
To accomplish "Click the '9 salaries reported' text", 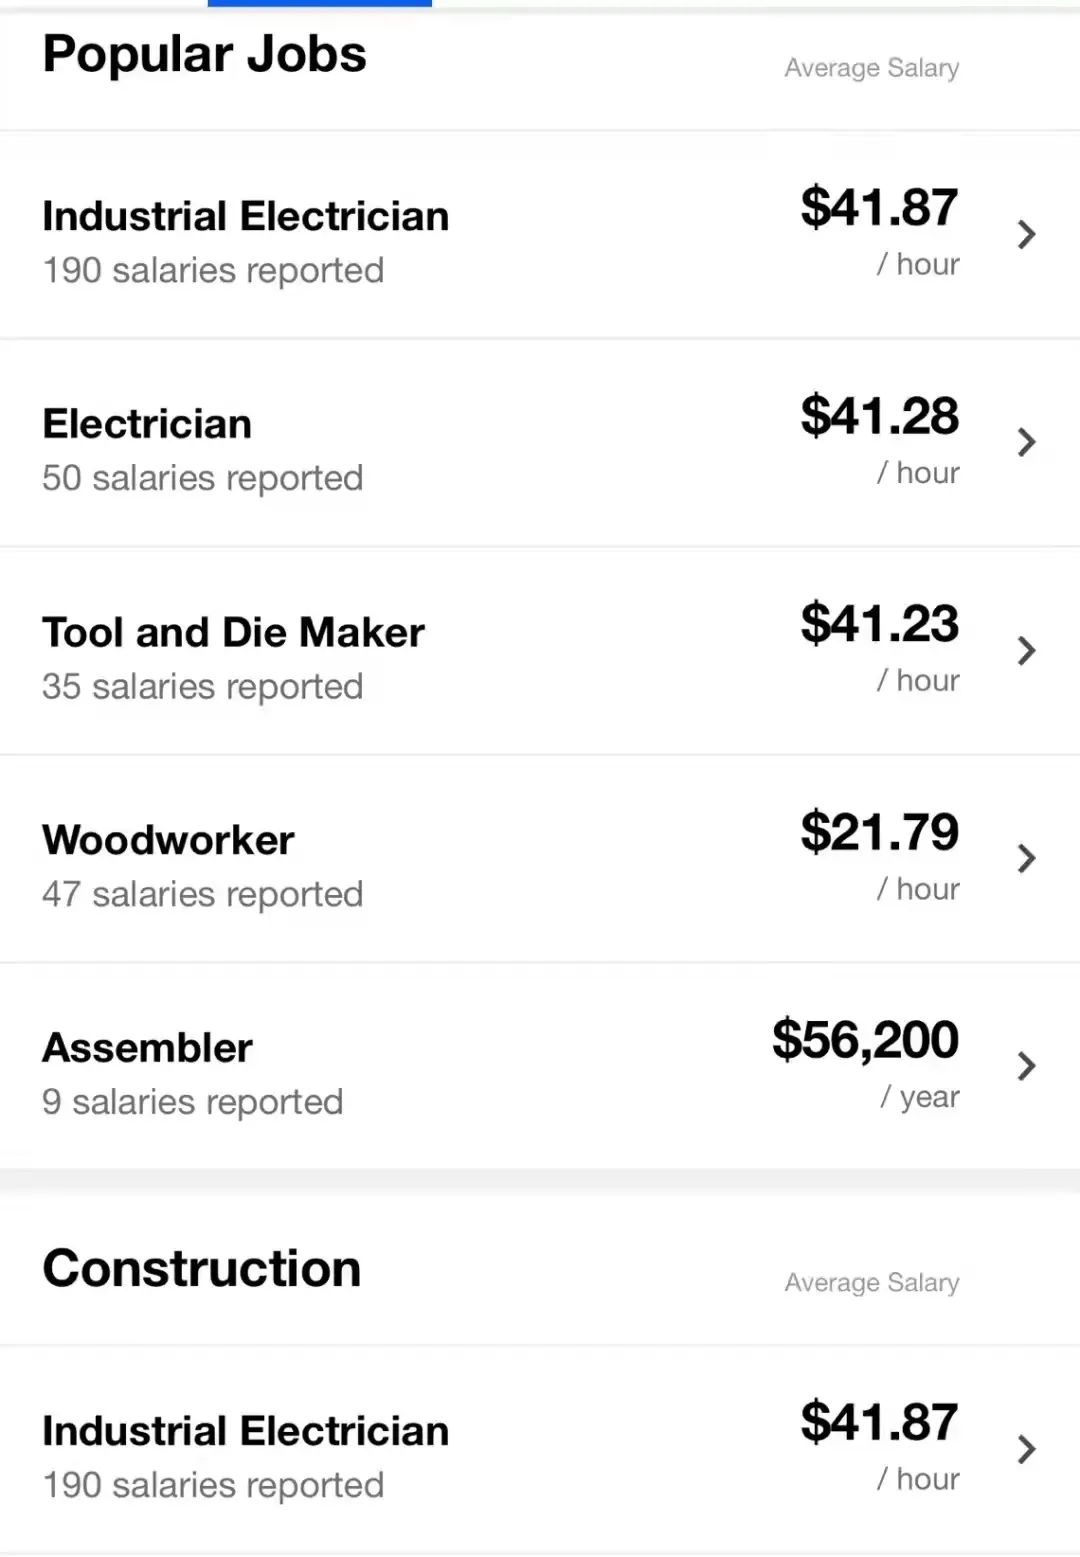I will (192, 1102).
